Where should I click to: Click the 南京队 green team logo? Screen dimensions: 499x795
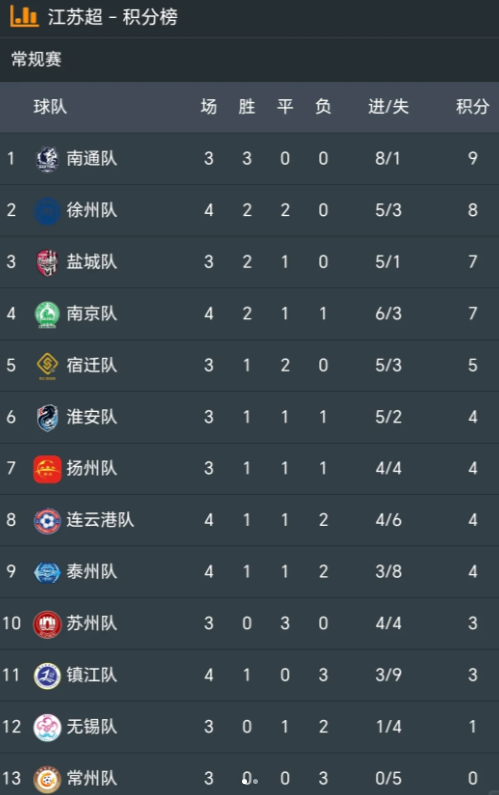pos(47,314)
